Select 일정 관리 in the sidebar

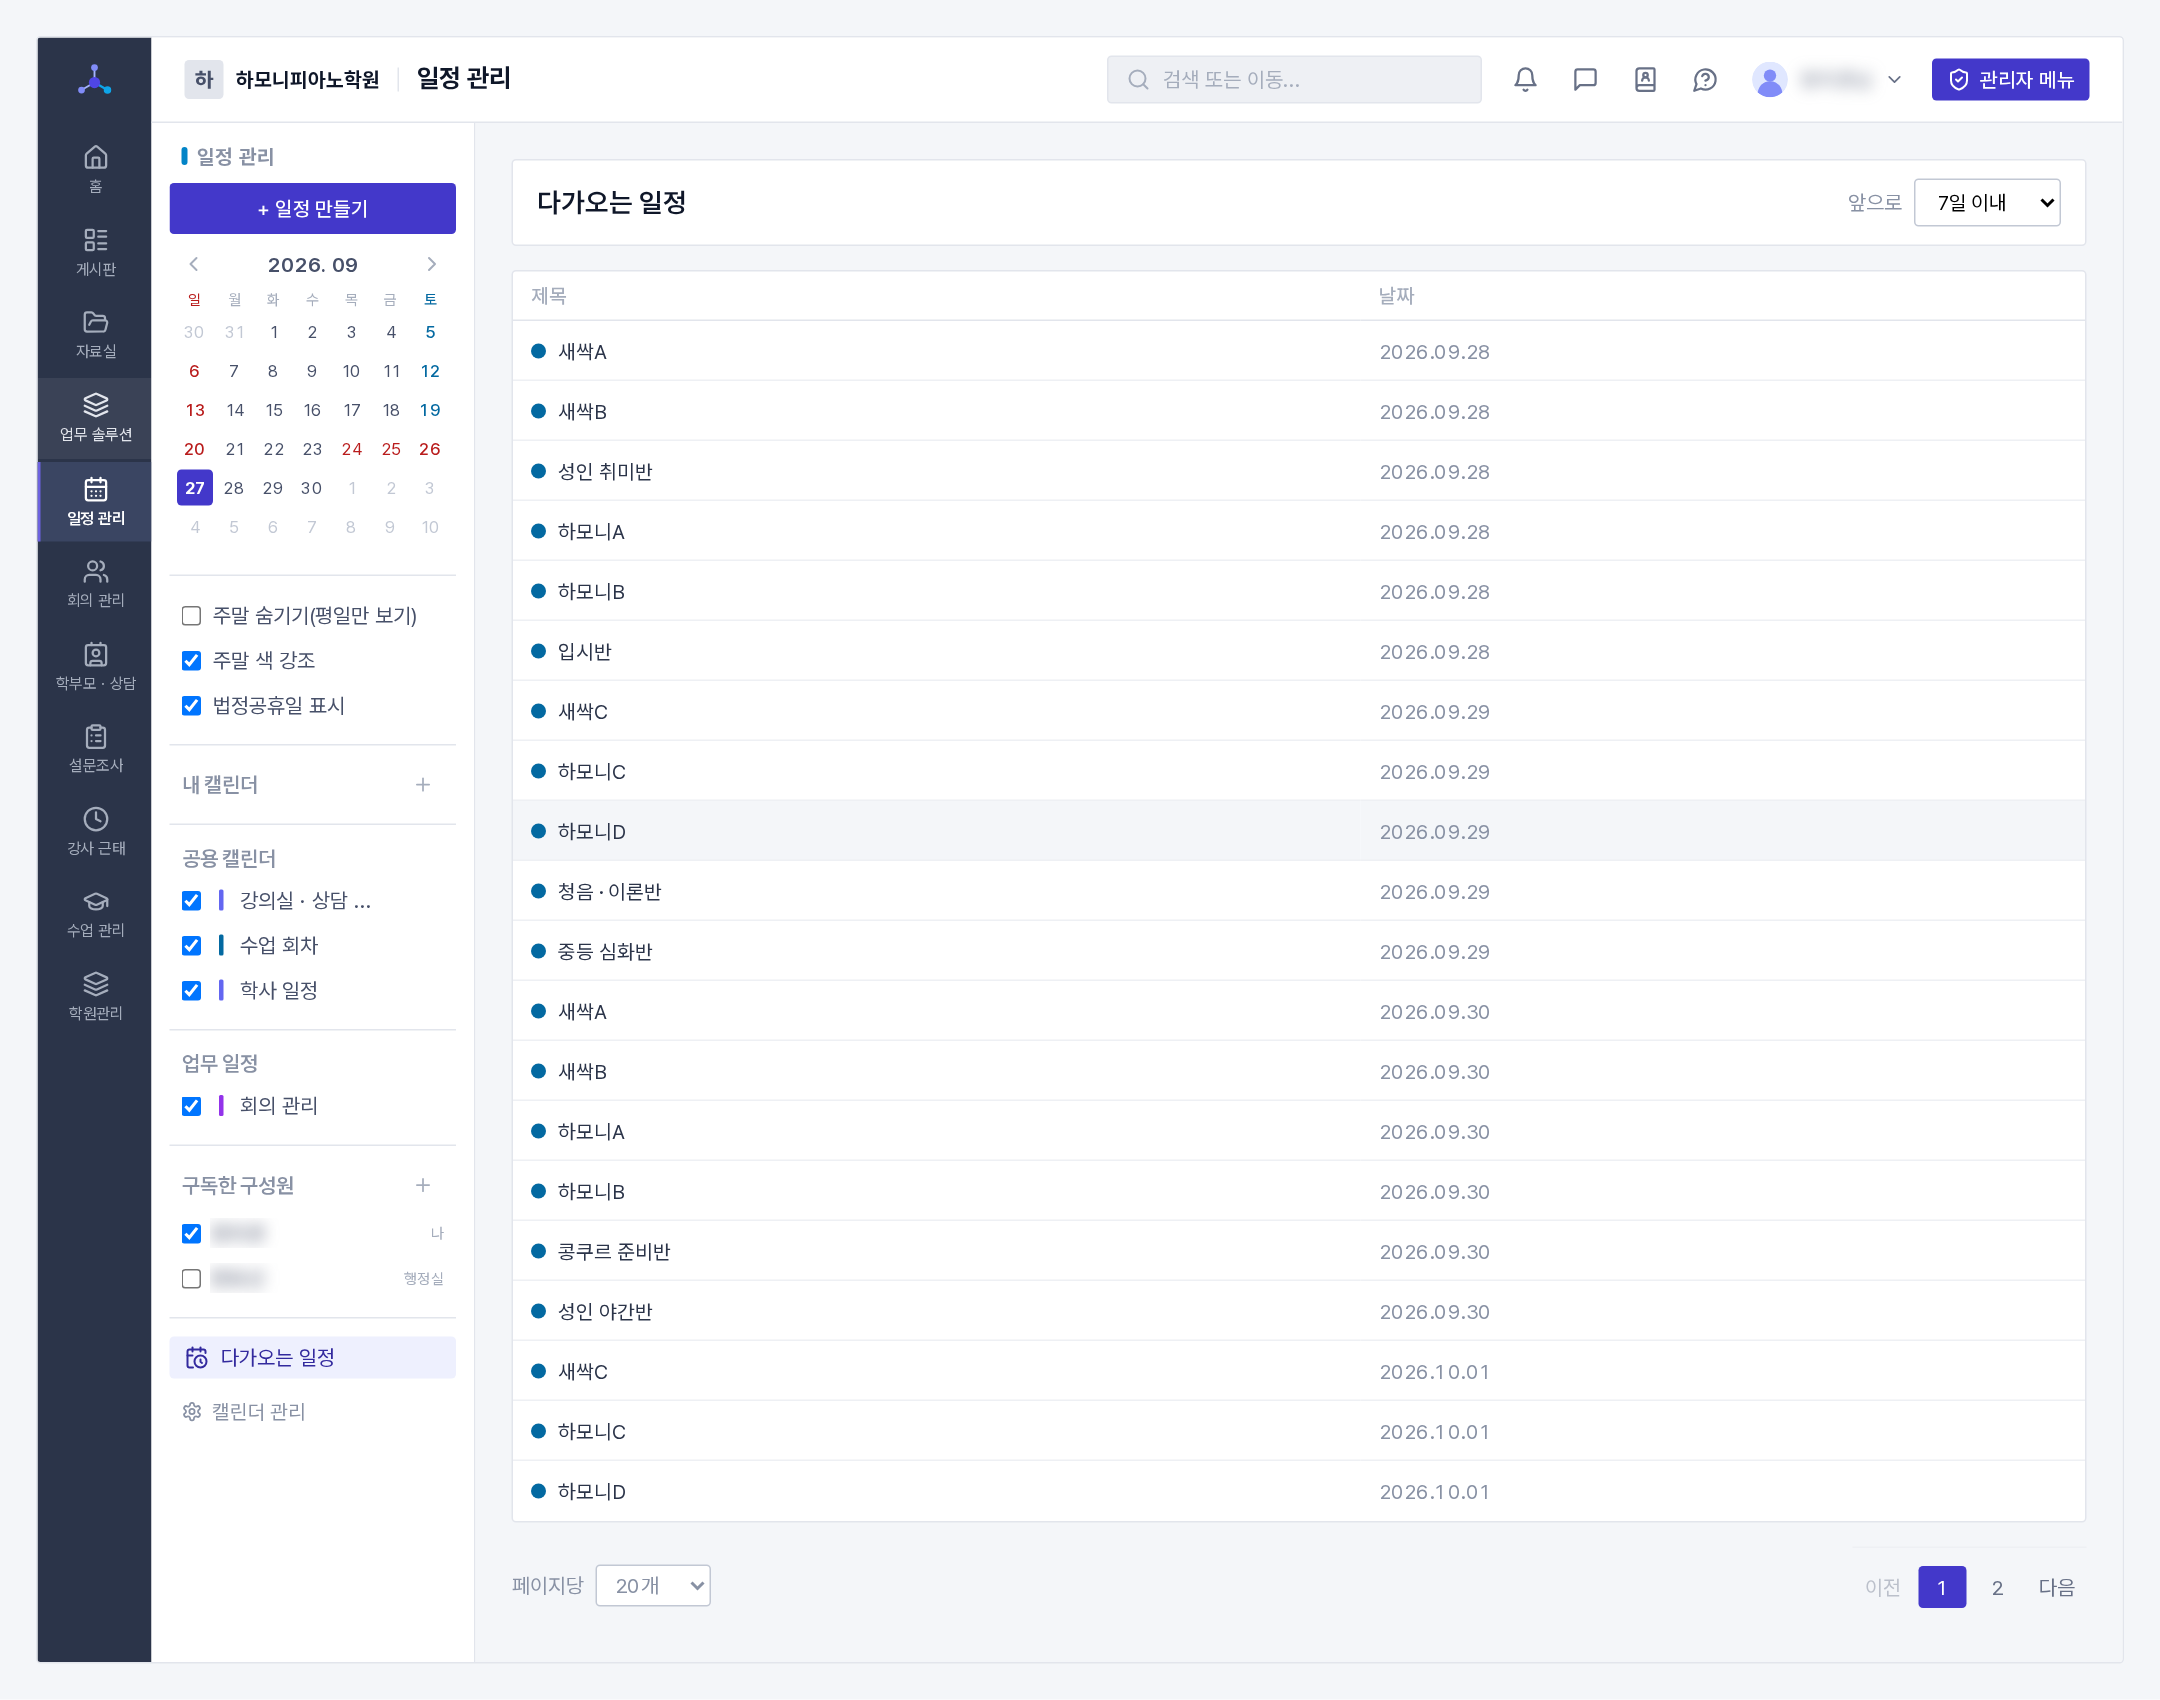95,501
